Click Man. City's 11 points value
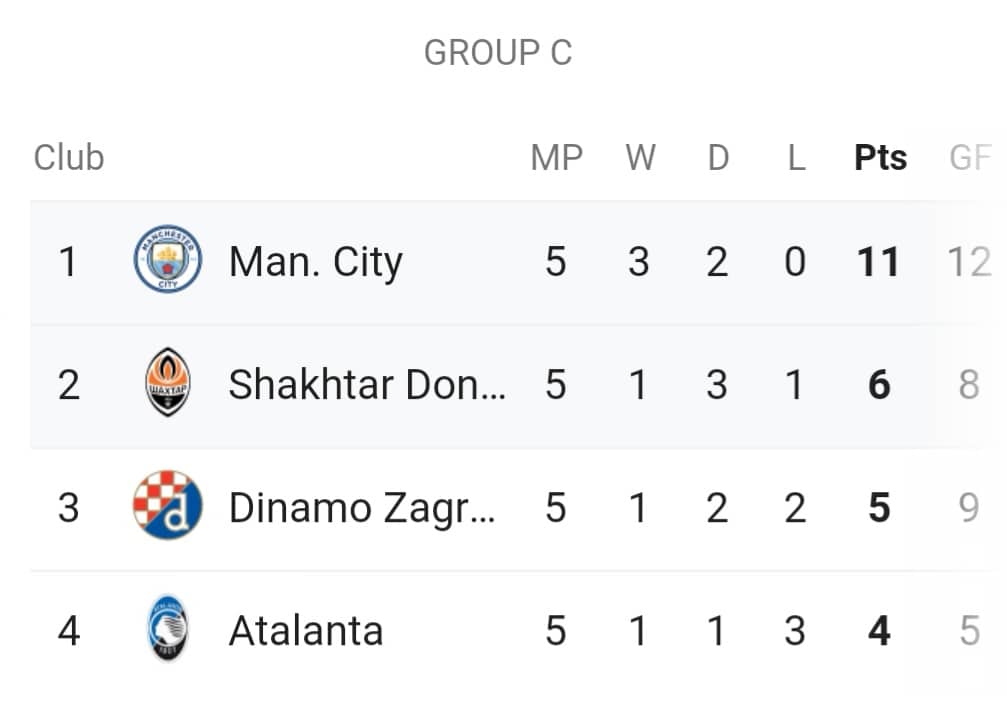 point(878,262)
